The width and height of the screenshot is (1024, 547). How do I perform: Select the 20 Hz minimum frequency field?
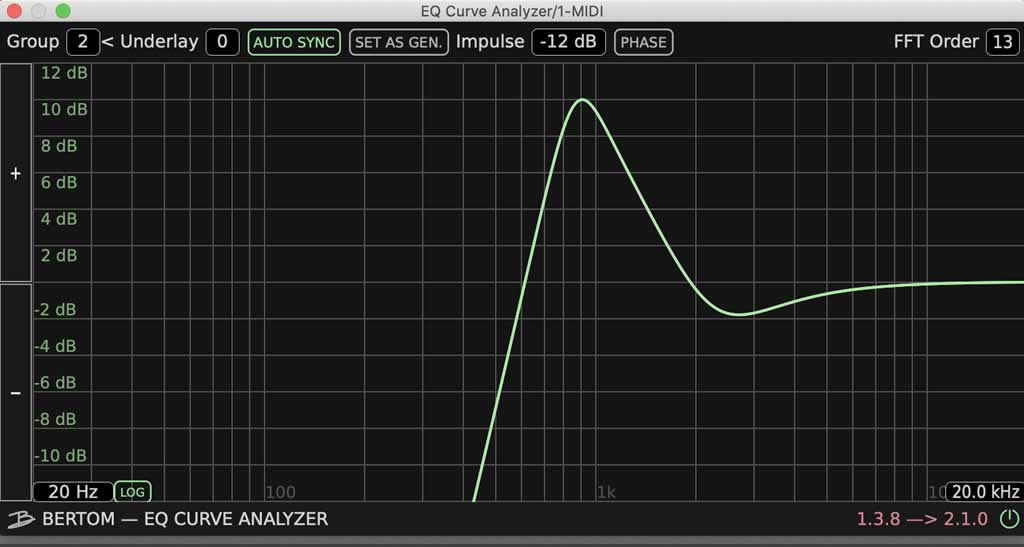click(72, 492)
